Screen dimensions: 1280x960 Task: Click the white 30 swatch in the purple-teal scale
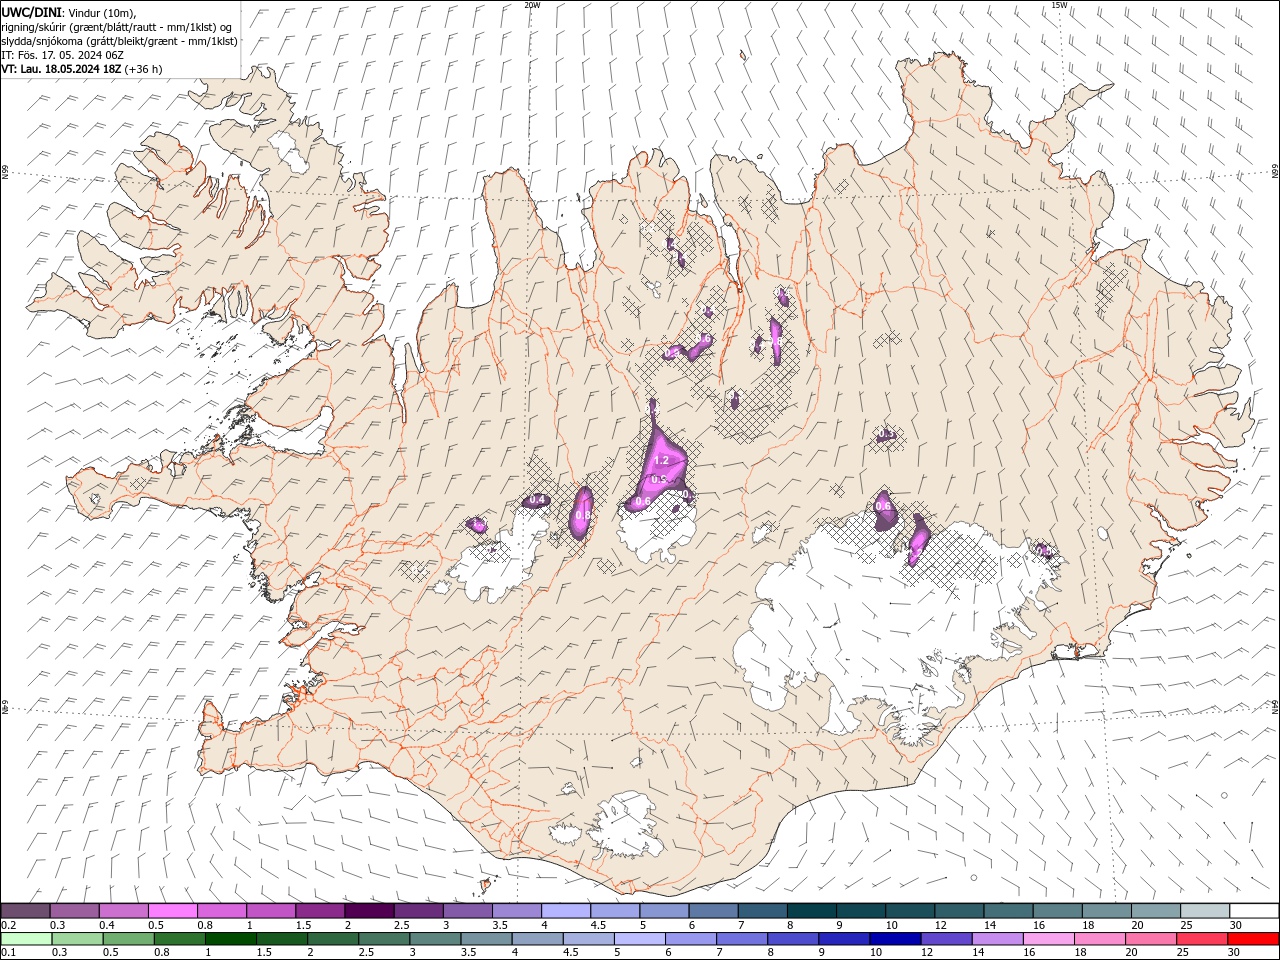pos(1254,911)
